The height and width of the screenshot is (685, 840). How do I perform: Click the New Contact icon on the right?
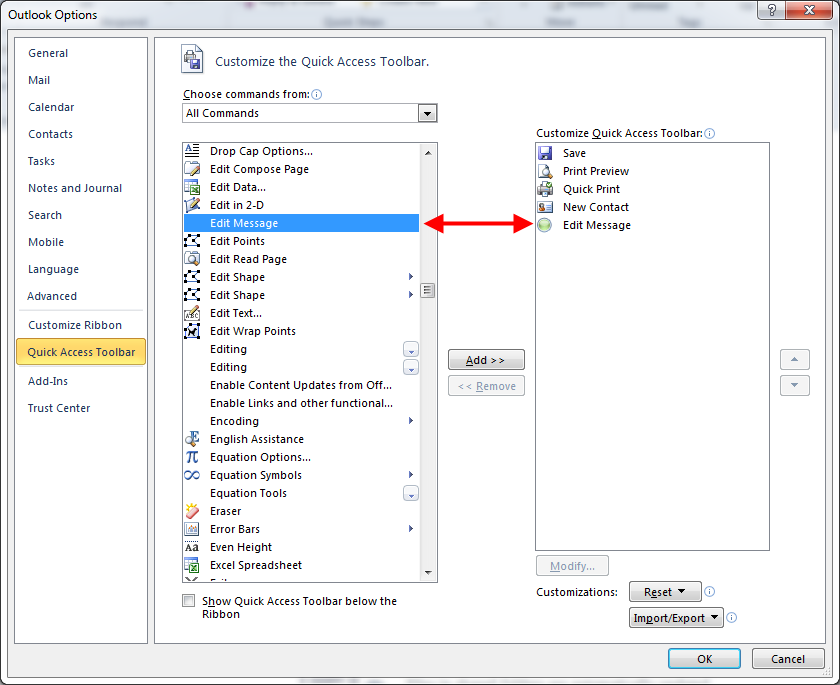coord(546,207)
